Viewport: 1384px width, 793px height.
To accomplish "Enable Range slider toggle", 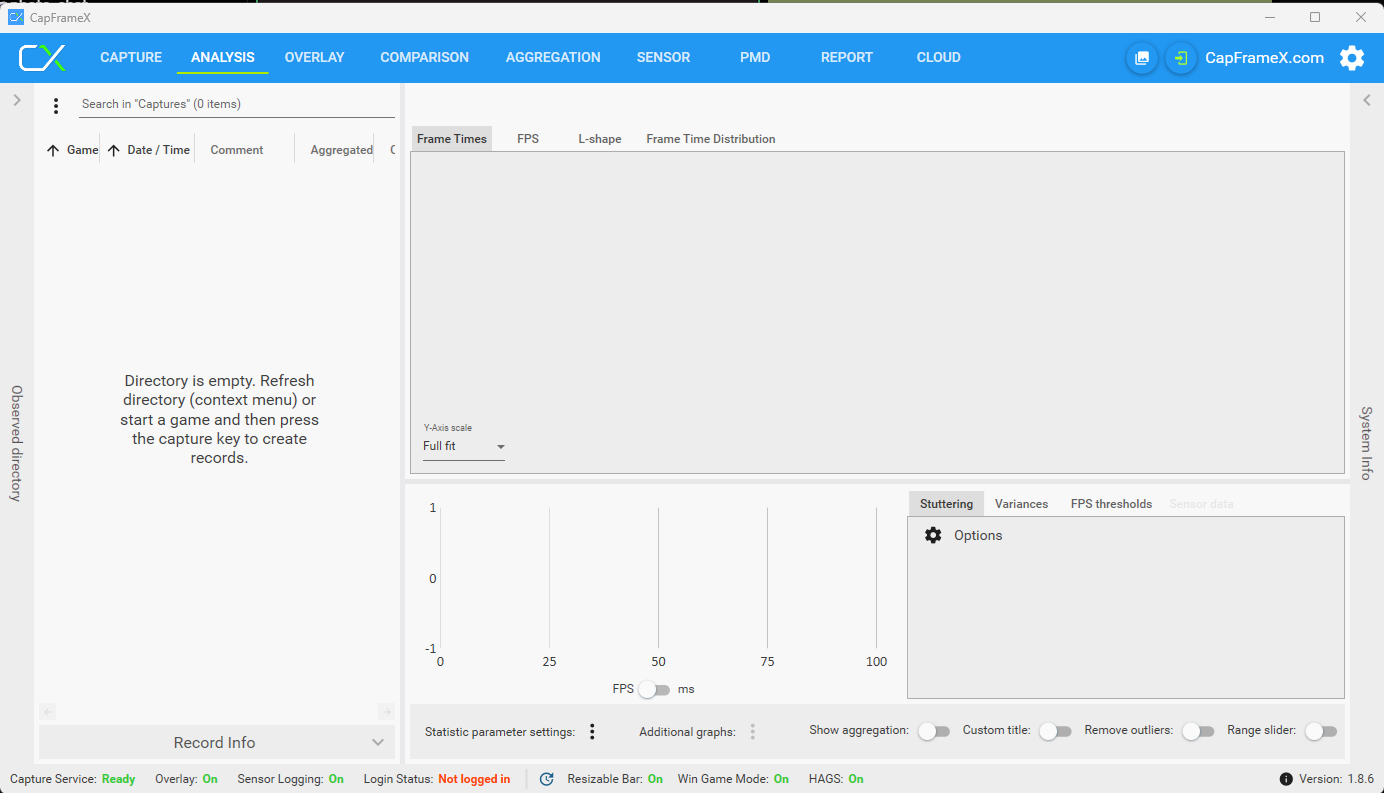I will [x=1321, y=731].
